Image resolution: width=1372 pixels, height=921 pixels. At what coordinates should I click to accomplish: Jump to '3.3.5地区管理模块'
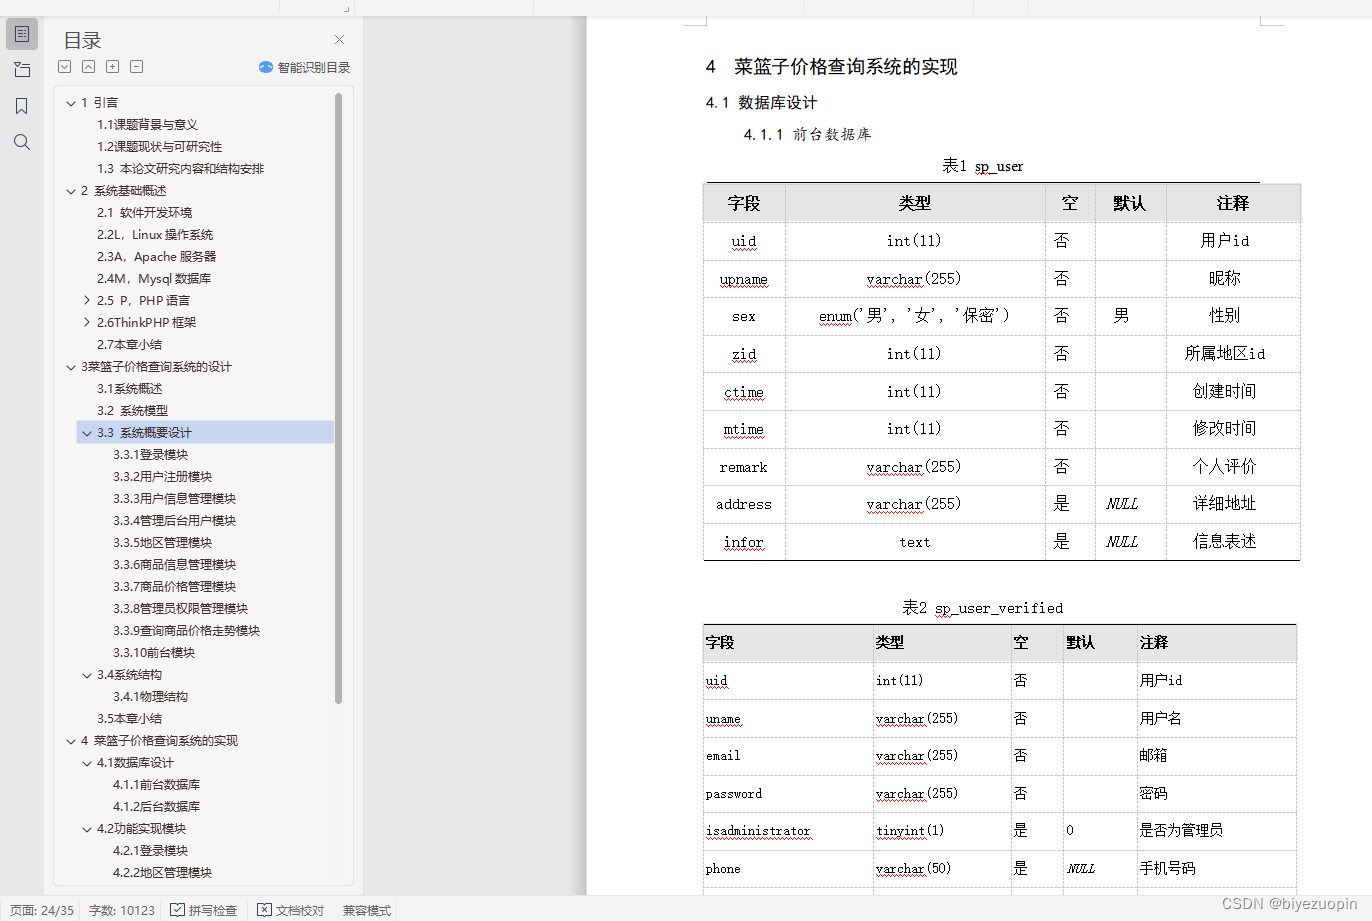(x=162, y=543)
